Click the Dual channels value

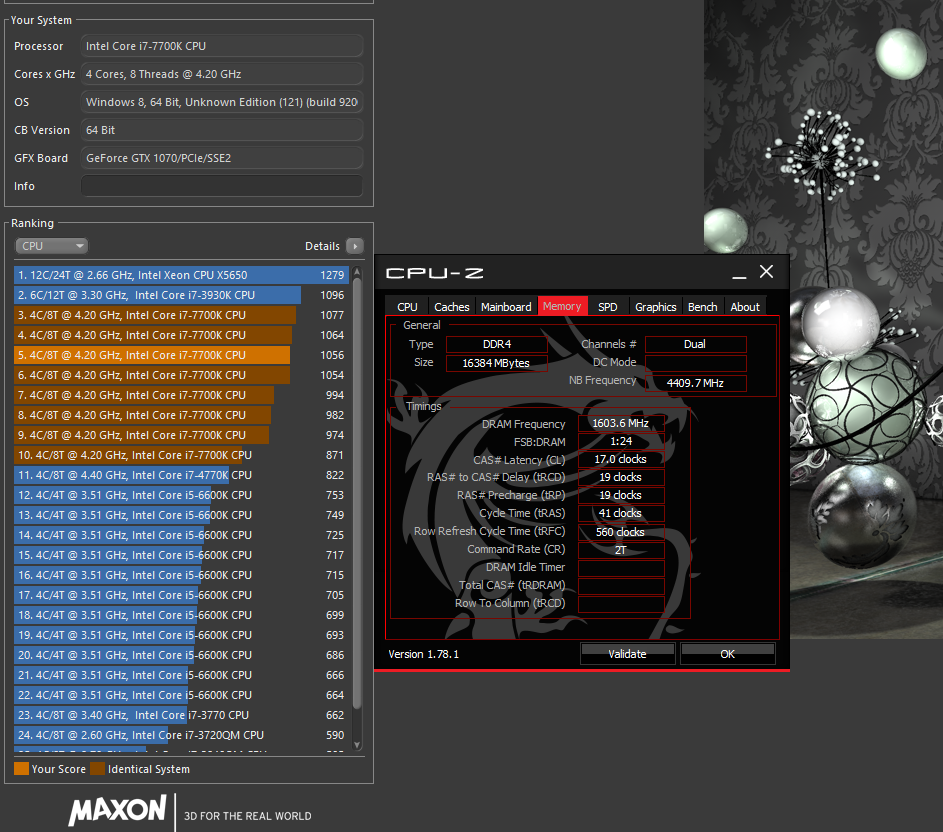[695, 344]
